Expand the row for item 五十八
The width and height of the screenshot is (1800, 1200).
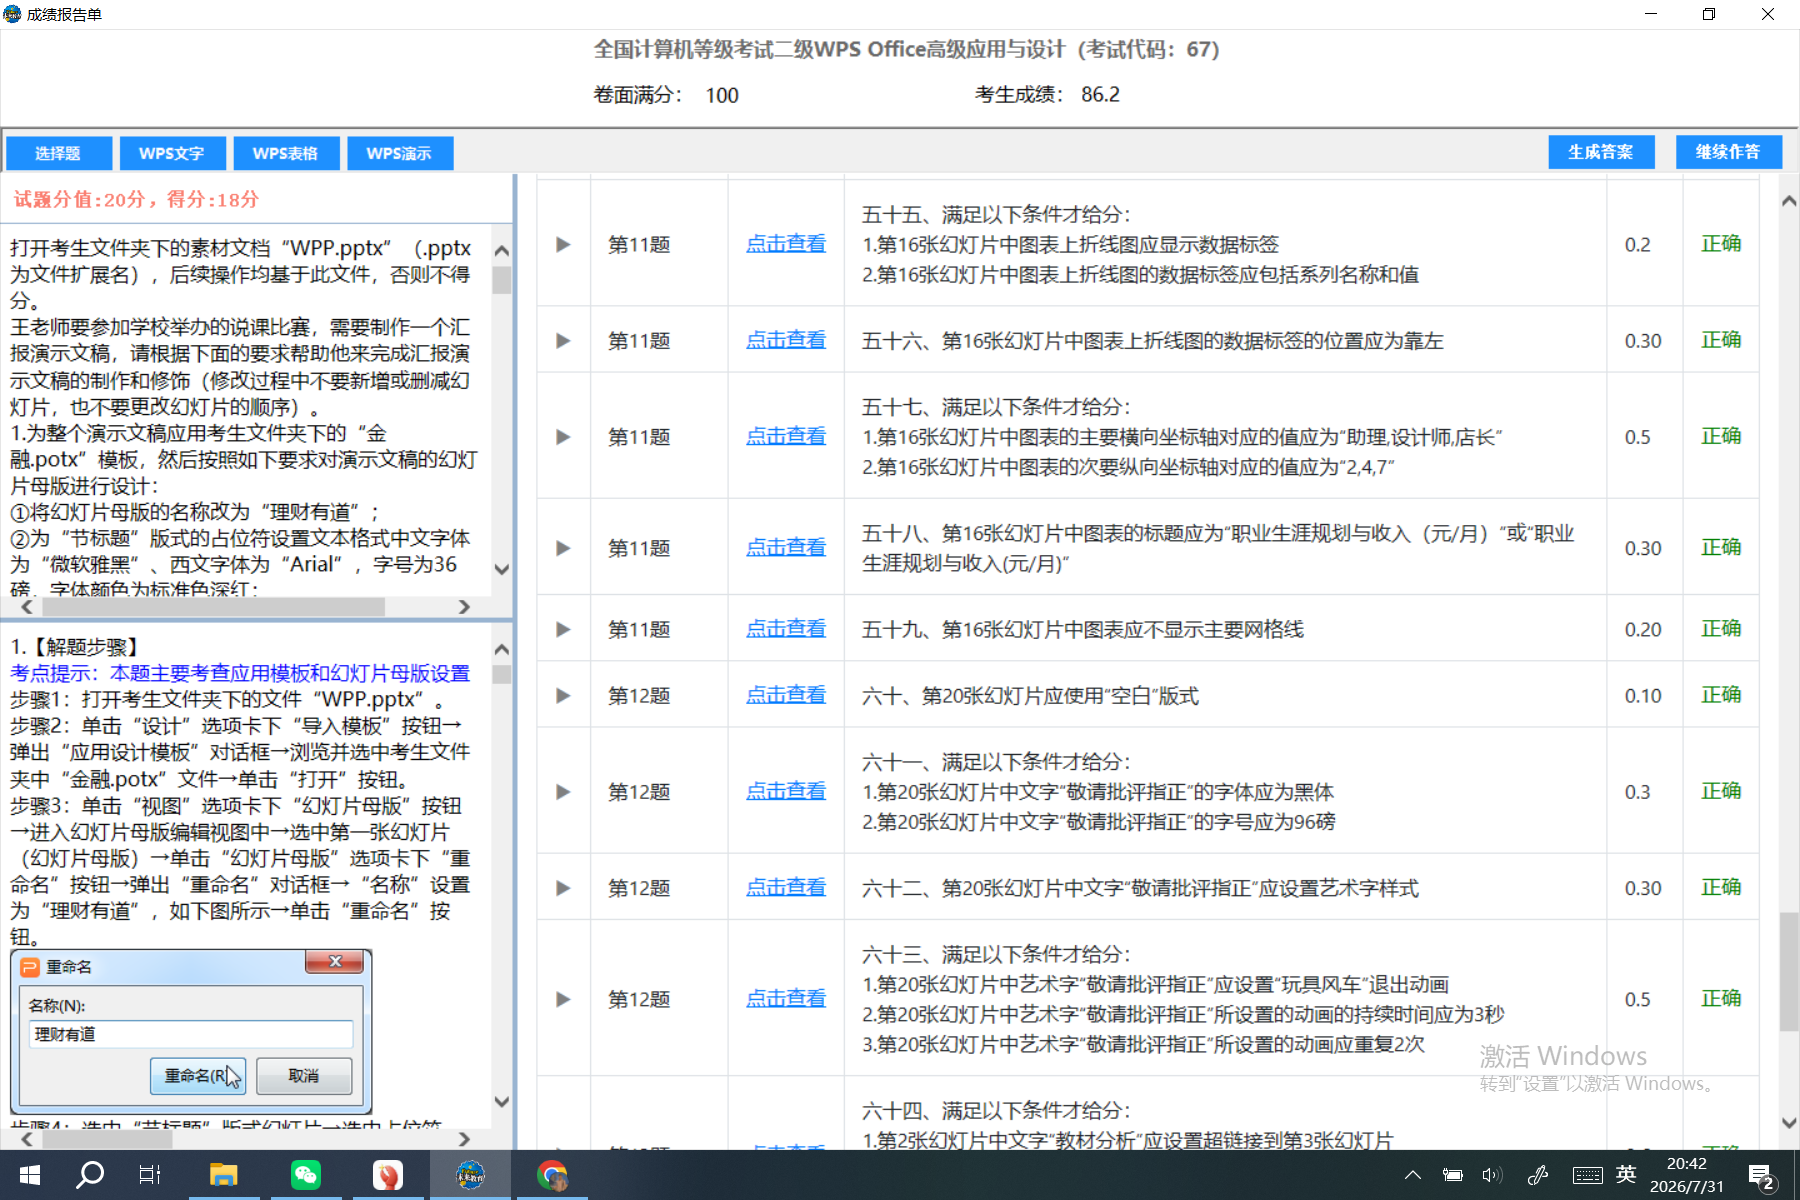tap(563, 548)
